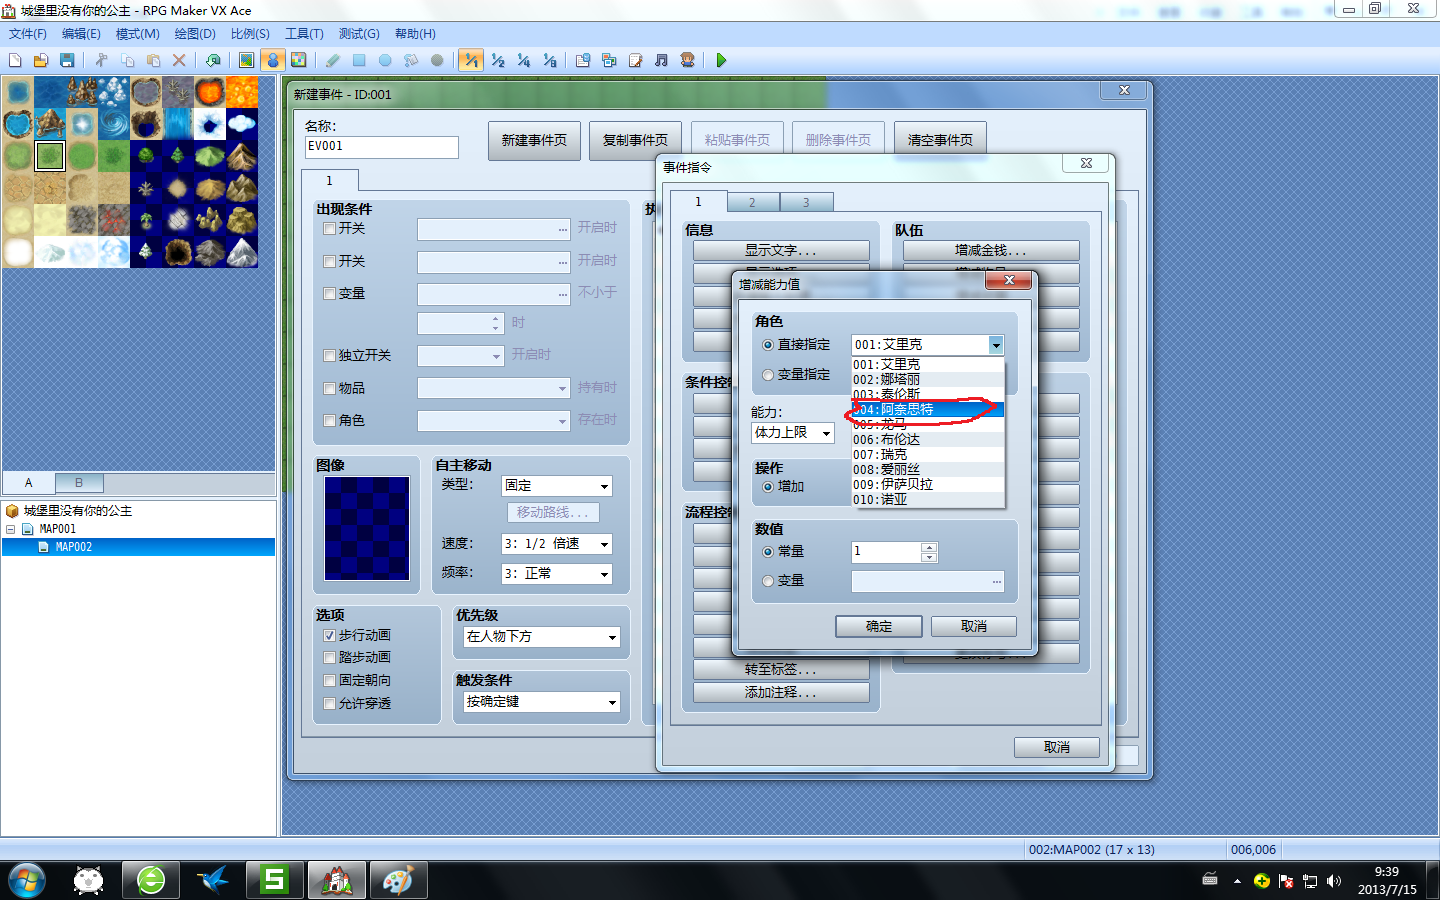Open the Database toolbar icon
Image resolution: width=1440 pixels, height=900 pixels.
tap(583, 60)
